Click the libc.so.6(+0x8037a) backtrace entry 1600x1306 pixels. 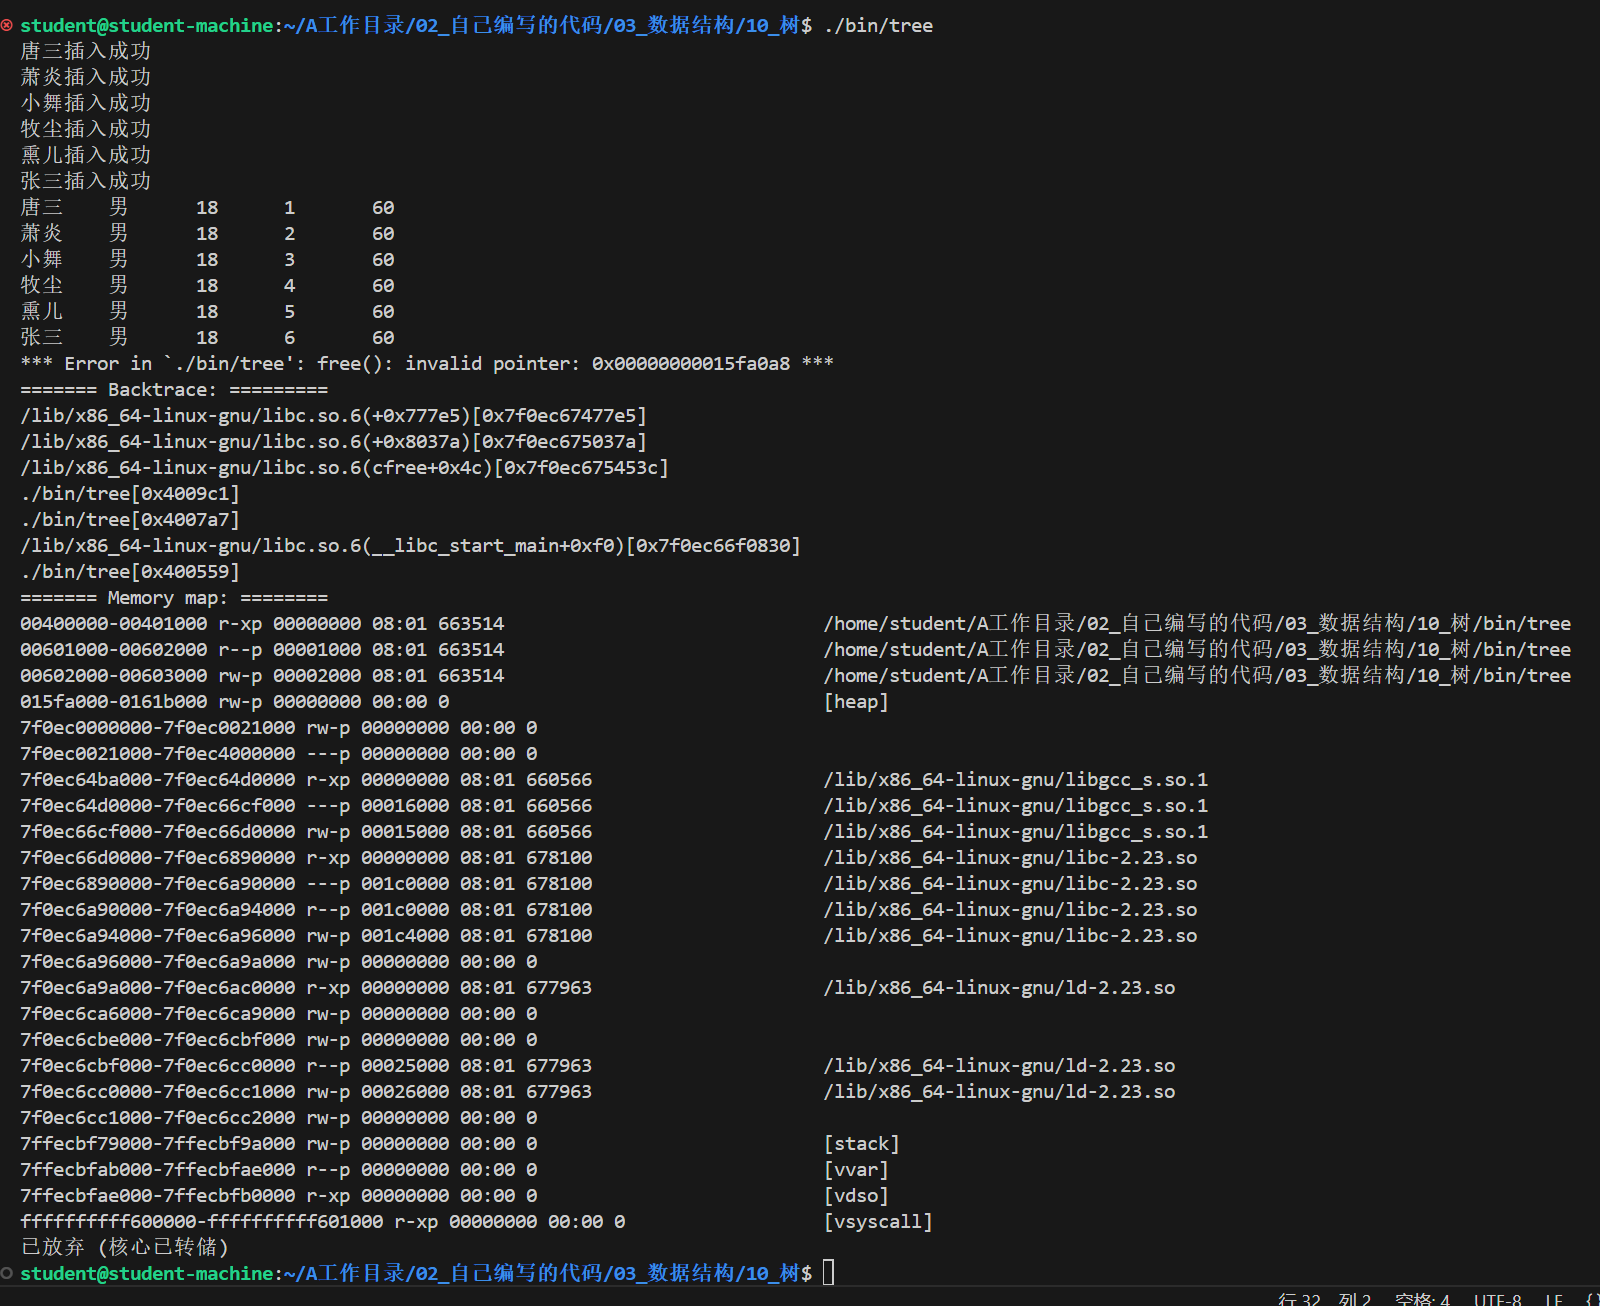(334, 441)
